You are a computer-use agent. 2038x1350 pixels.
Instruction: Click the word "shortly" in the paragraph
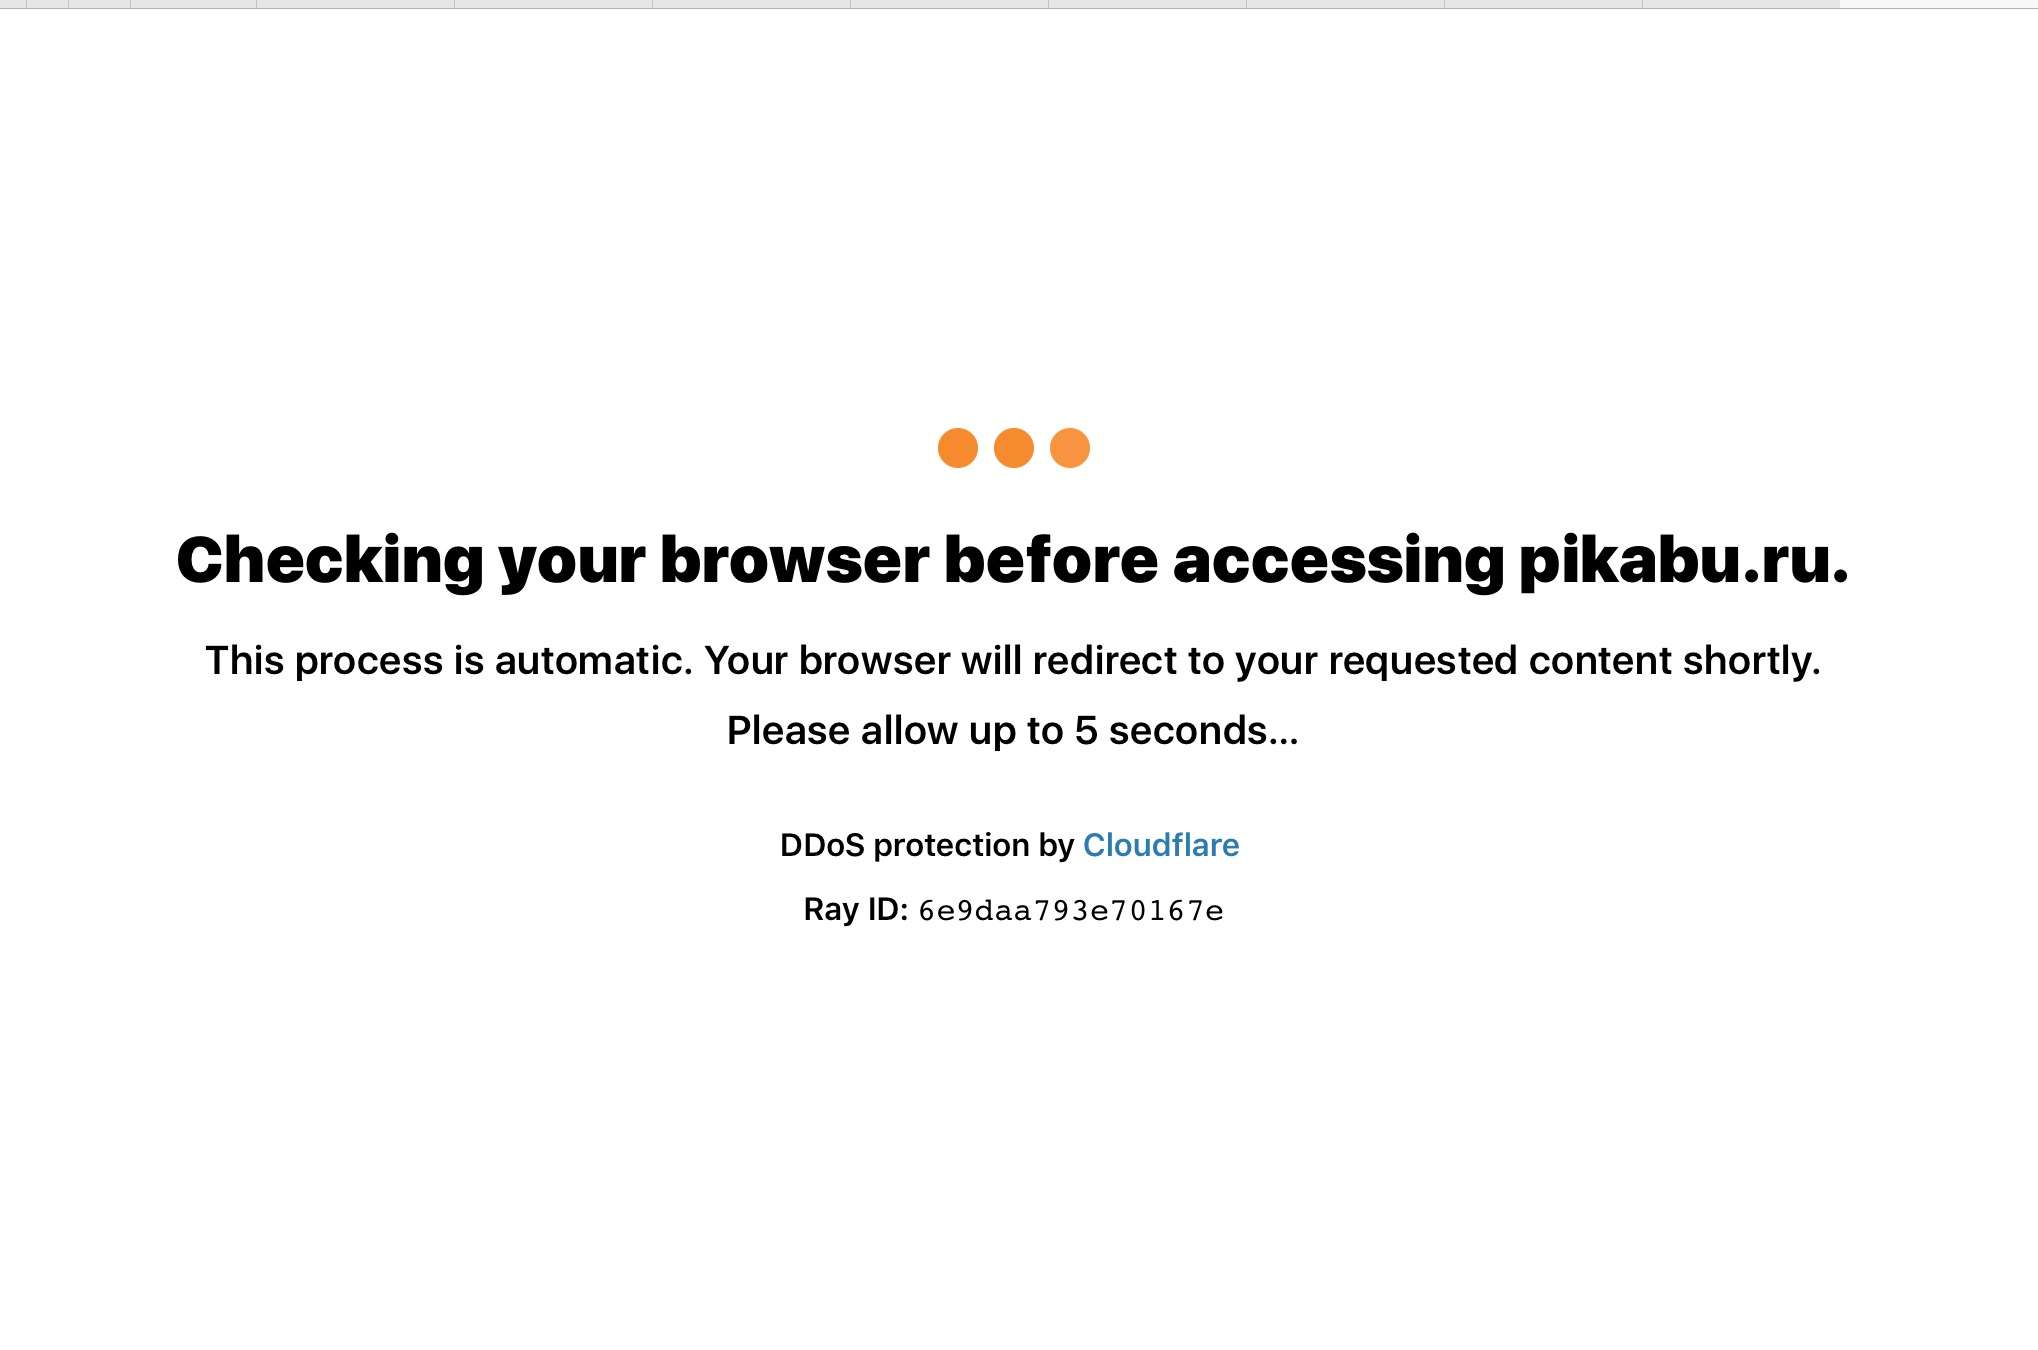point(1748,661)
